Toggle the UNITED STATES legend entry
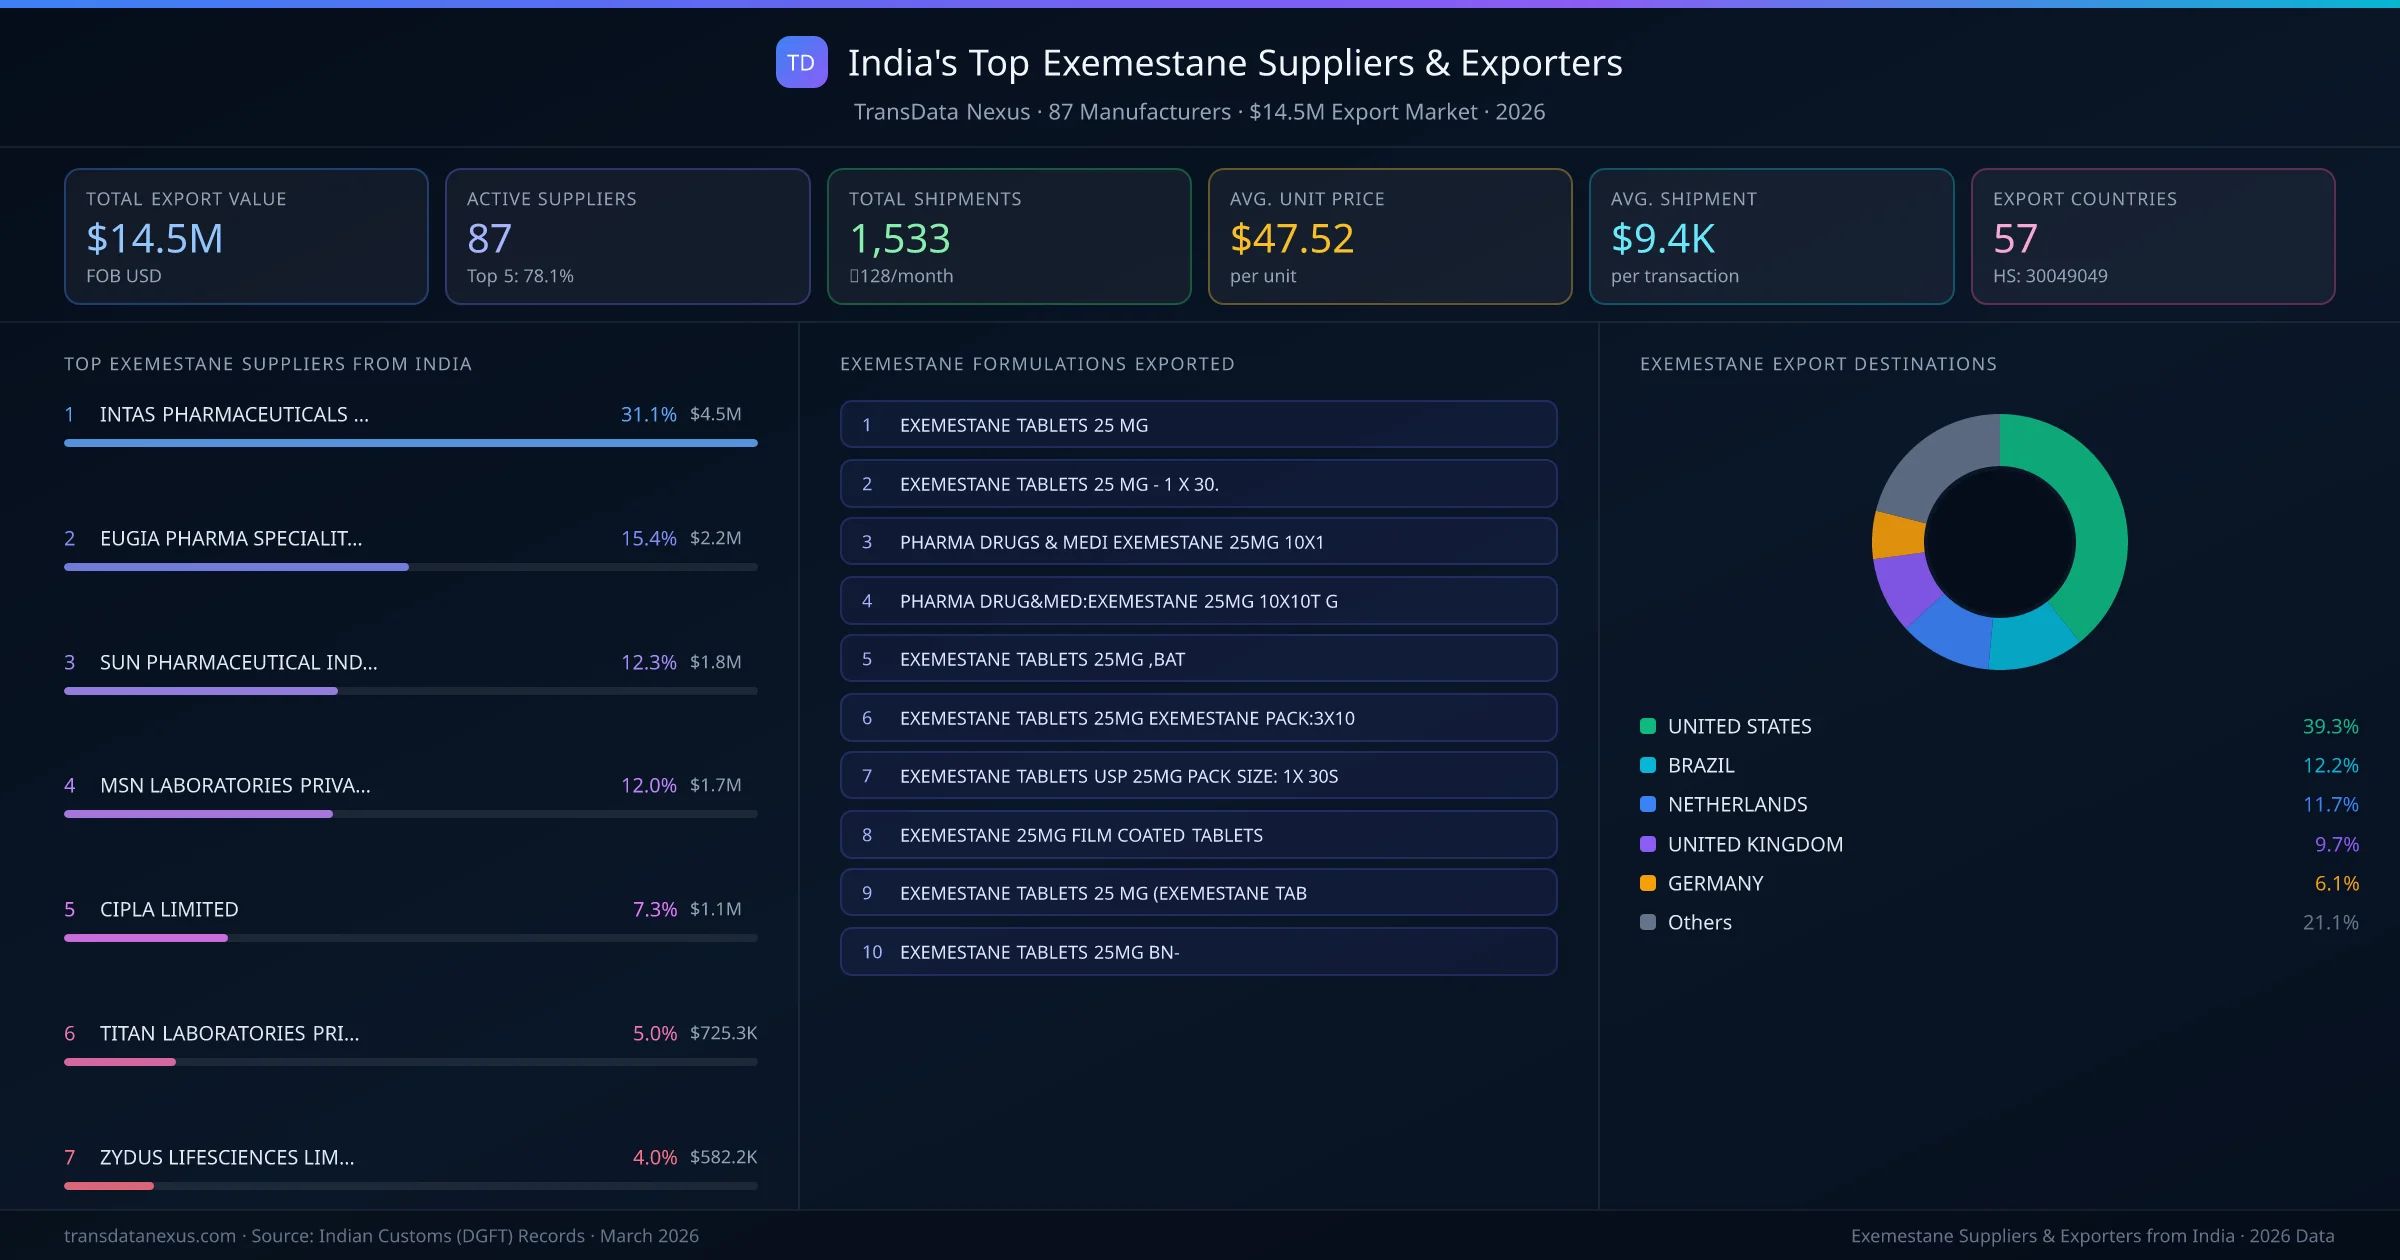The height and width of the screenshot is (1260, 2400). click(1738, 726)
